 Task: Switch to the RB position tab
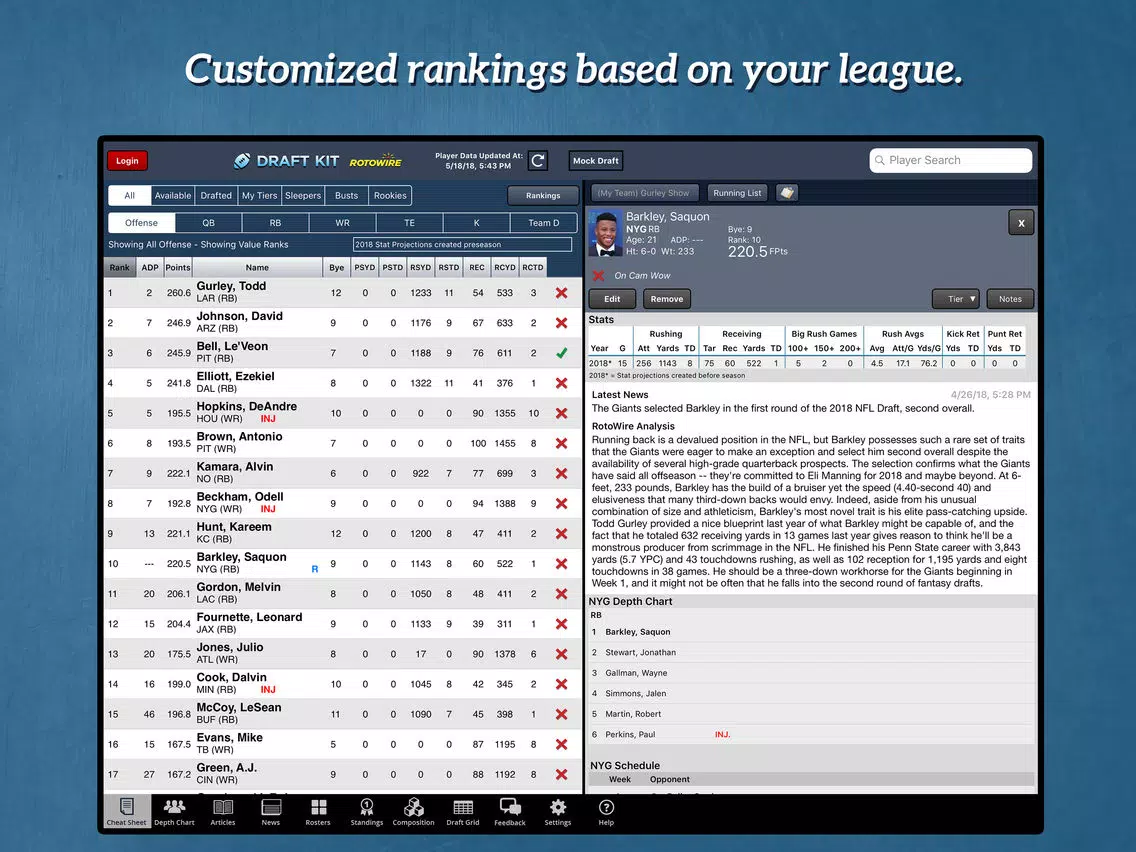(275, 223)
